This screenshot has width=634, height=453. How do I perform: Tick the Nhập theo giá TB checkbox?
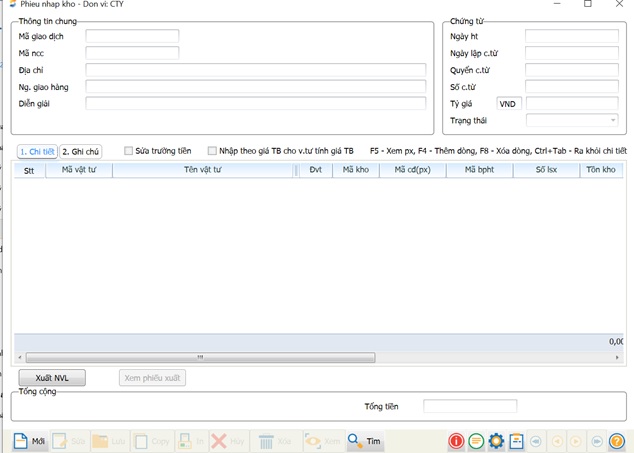212,151
